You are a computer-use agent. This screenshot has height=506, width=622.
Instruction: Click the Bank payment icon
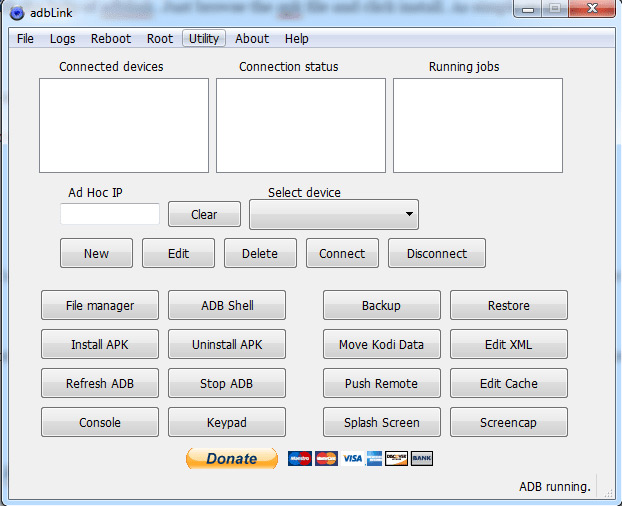pos(422,458)
